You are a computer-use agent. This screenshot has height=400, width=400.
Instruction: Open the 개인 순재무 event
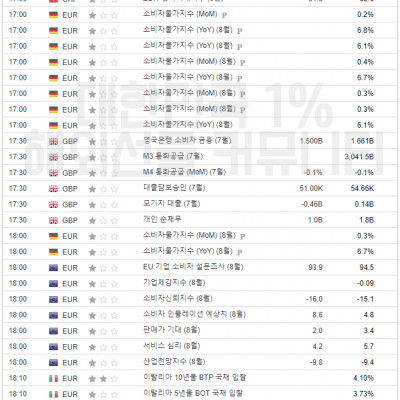(162, 220)
